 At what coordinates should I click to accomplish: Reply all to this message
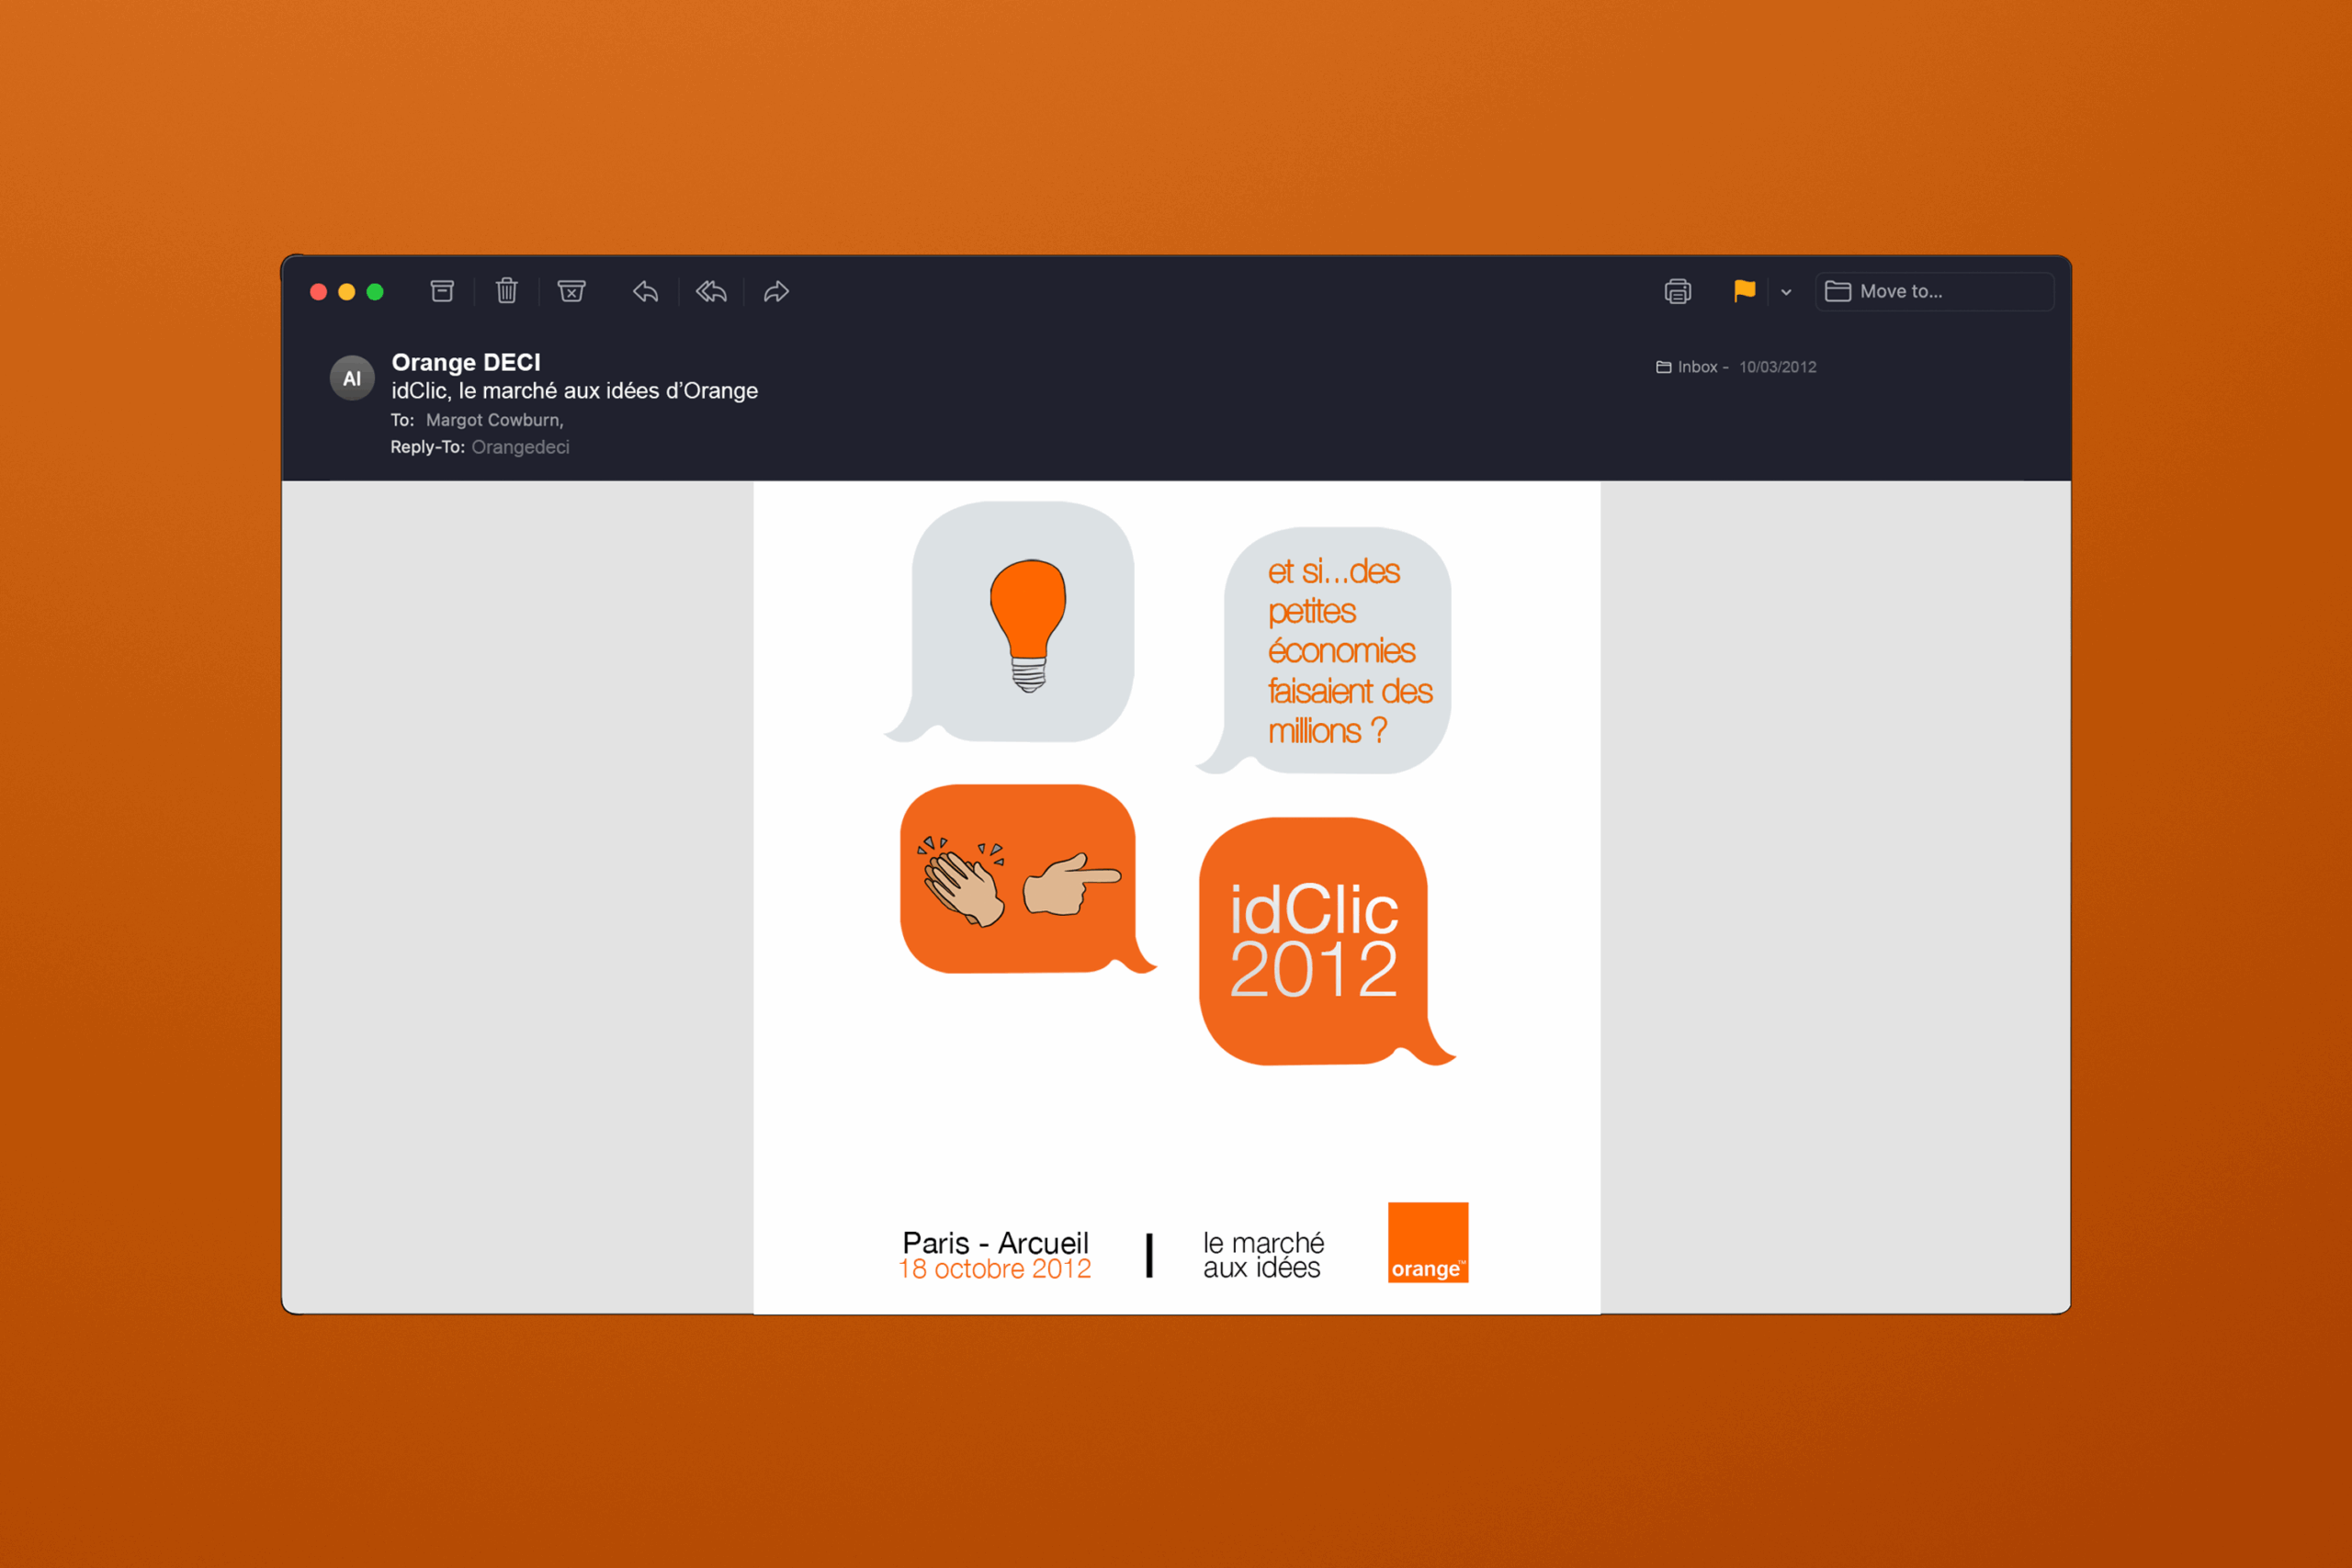click(x=711, y=291)
